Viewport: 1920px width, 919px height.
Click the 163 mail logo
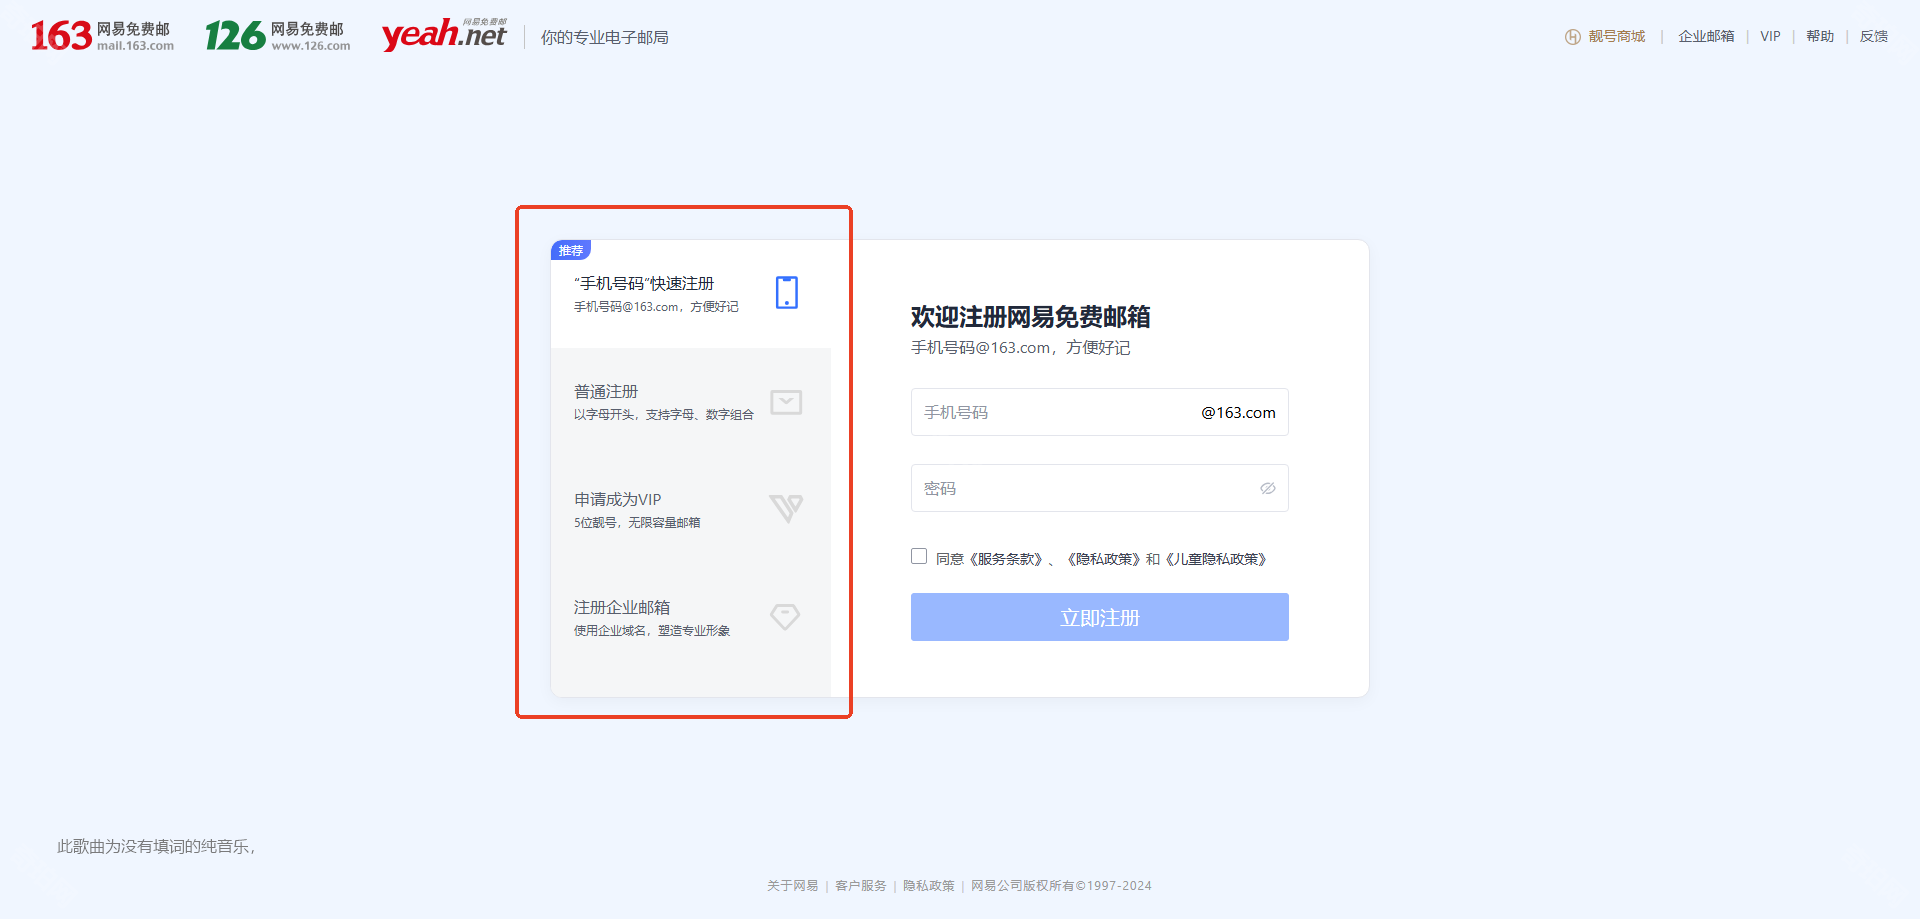click(102, 36)
